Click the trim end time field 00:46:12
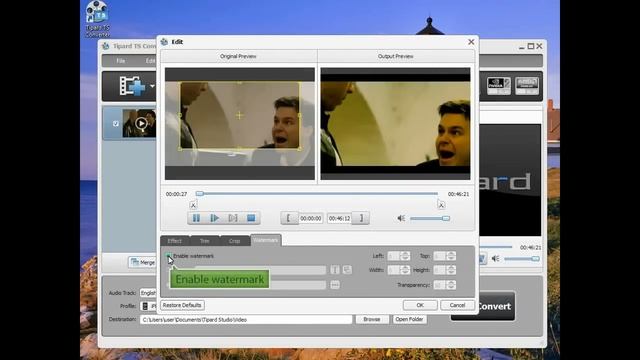 [x=340, y=218]
